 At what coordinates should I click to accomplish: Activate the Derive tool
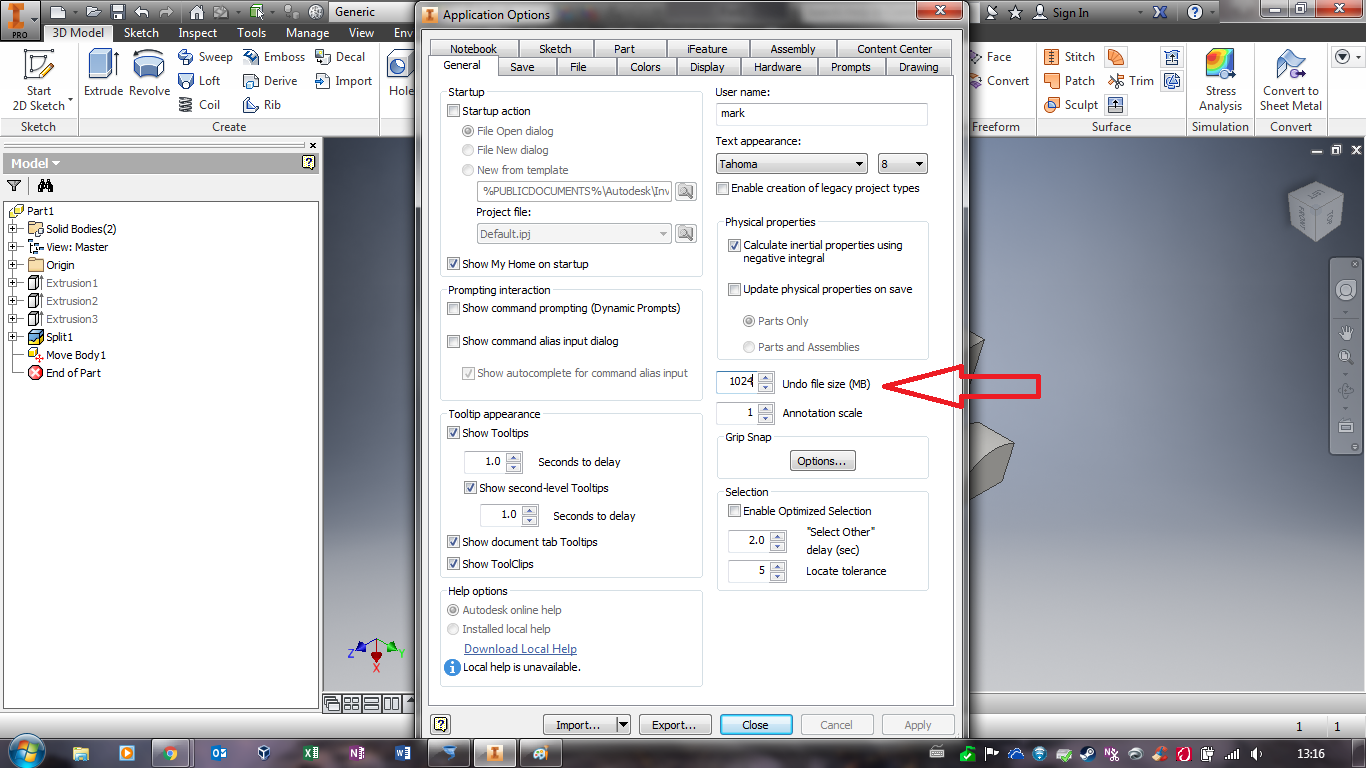pos(270,81)
